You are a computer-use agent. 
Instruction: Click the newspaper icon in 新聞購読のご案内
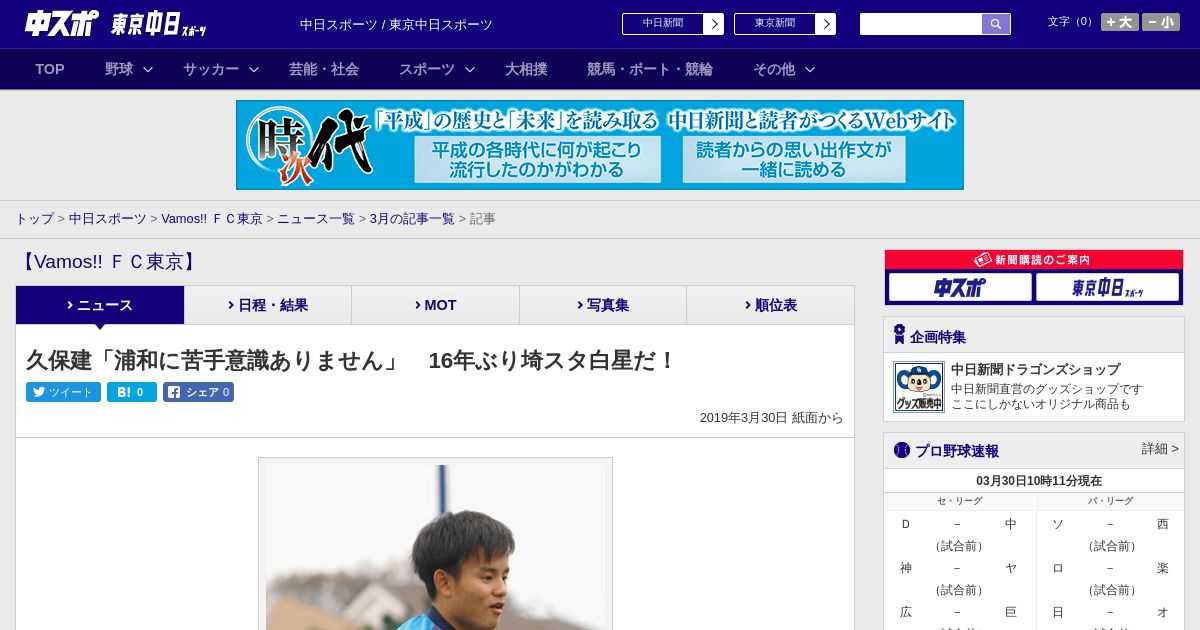(983, 259)
